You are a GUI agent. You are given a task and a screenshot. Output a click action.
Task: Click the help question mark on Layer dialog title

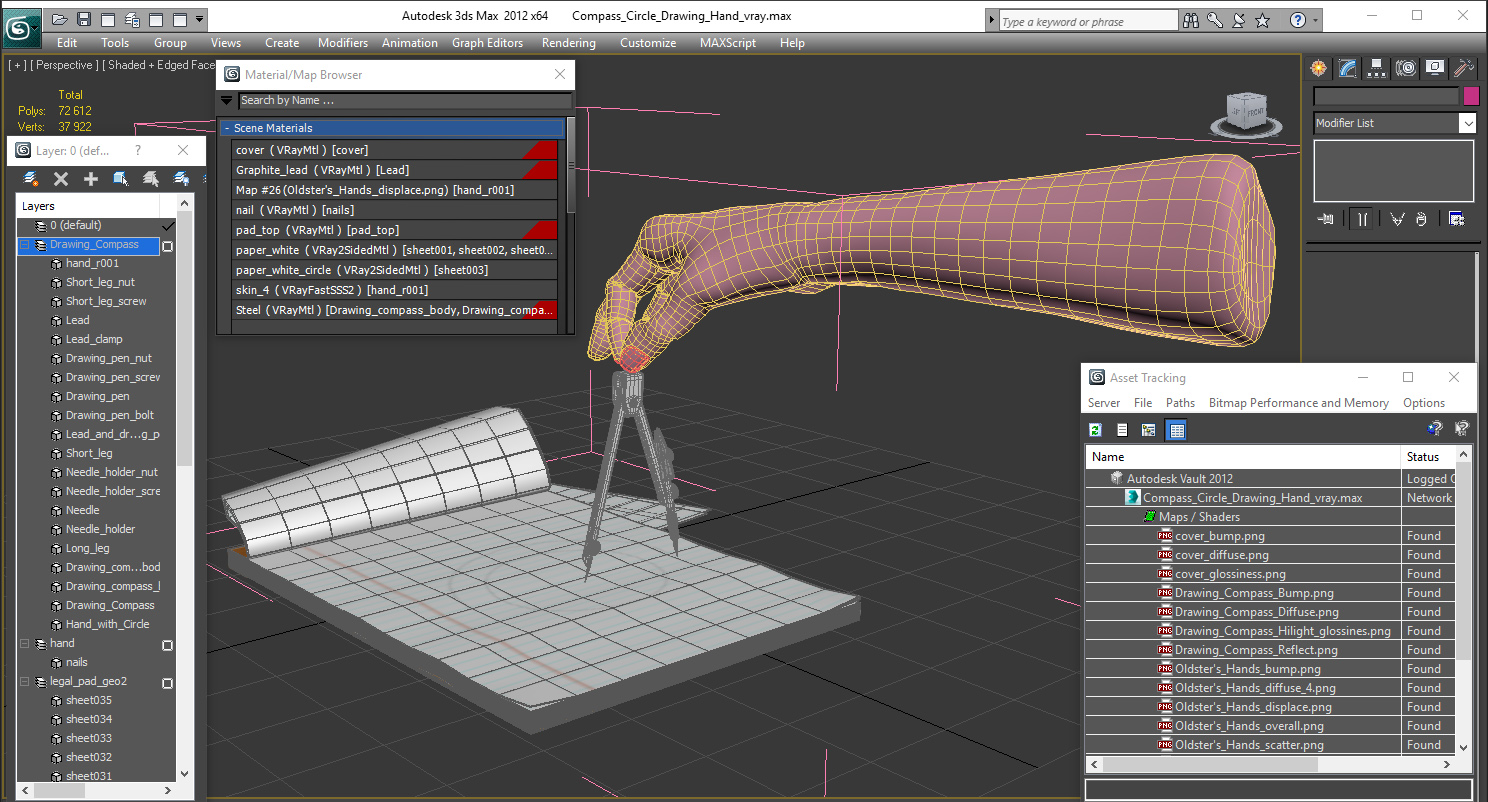(x=138, y=151)
